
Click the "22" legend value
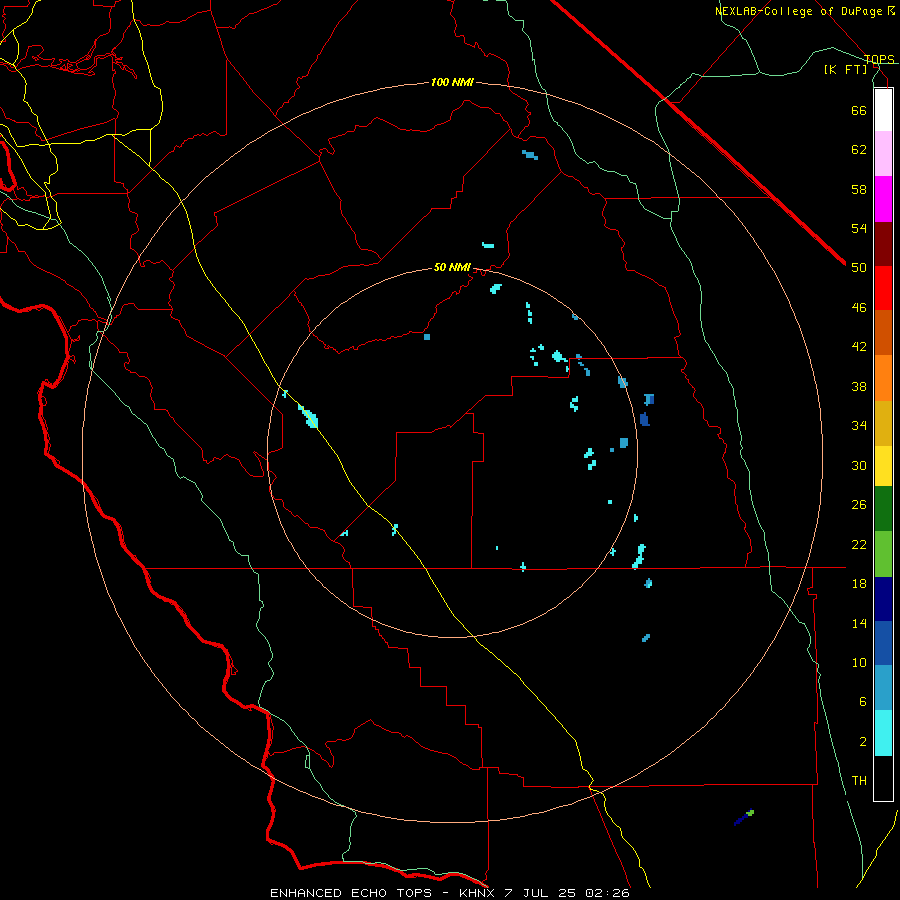859,544
